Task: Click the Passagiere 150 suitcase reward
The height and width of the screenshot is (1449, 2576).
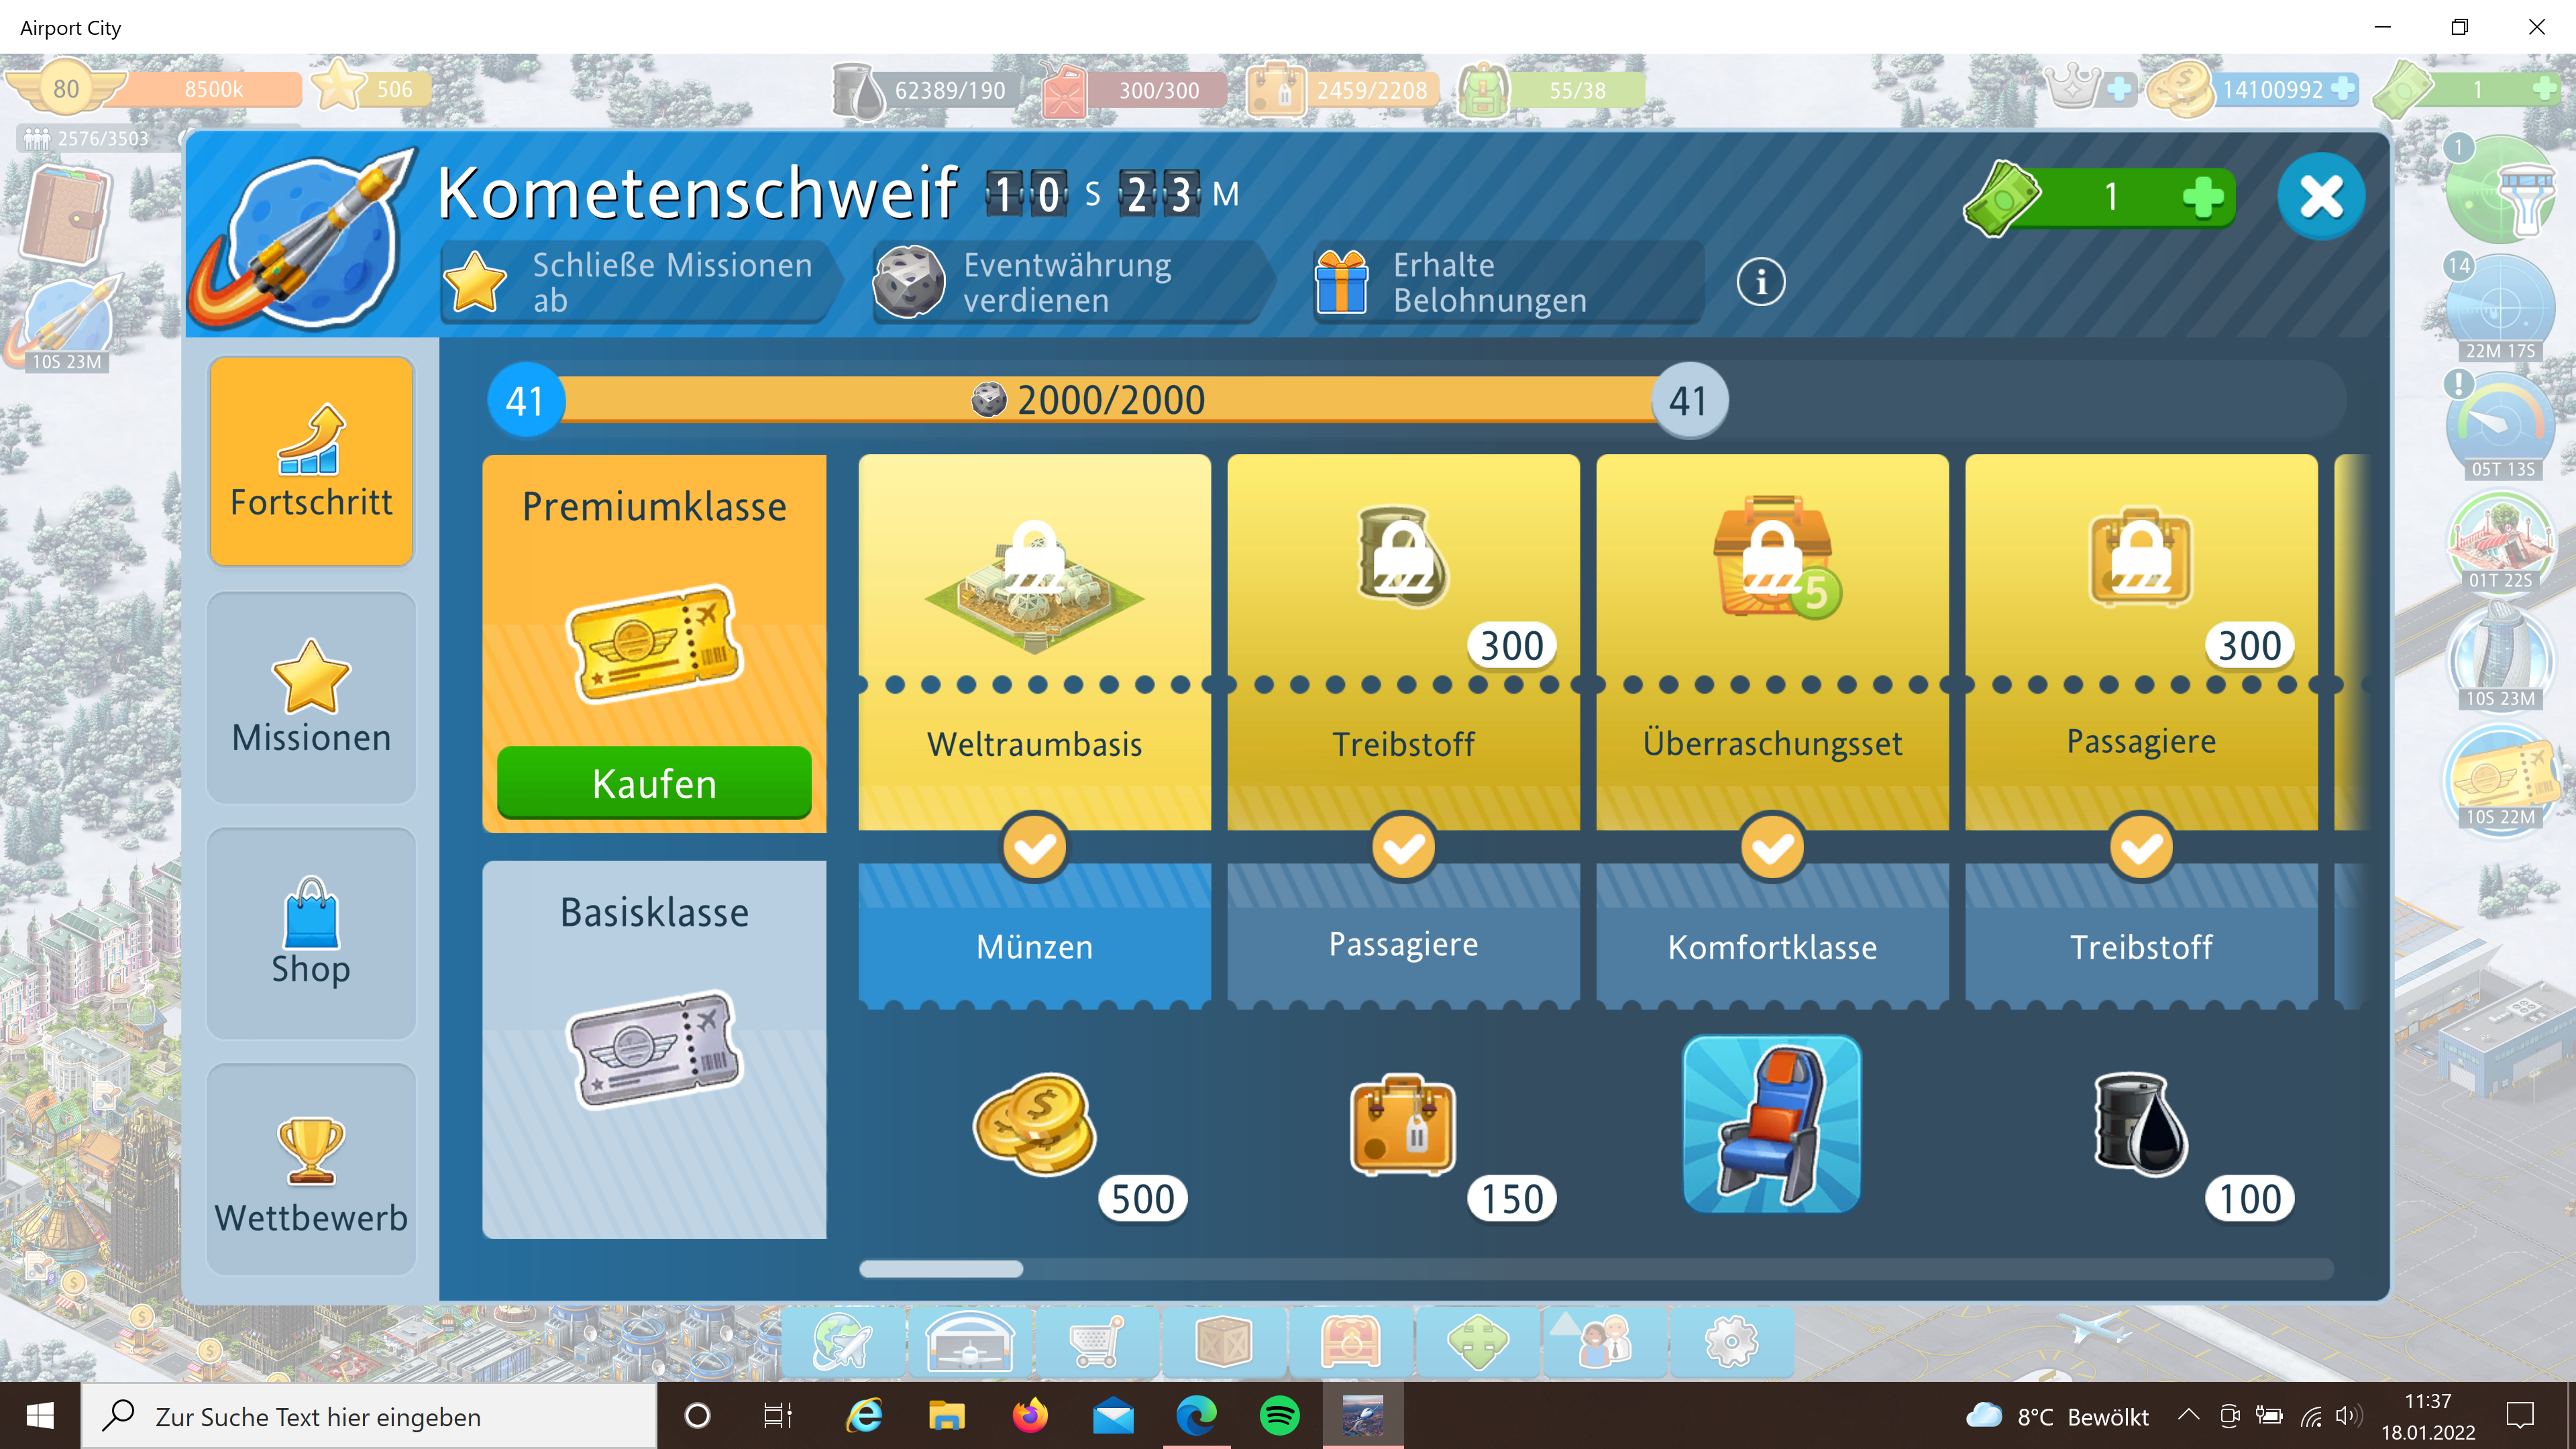Action: [x=1403, y=1125]
